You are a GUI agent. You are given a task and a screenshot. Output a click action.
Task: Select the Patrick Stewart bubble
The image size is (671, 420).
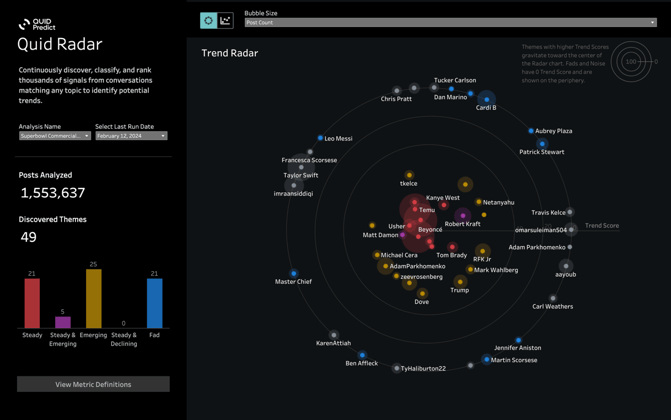pyautogui.click(x=542, y=144)
